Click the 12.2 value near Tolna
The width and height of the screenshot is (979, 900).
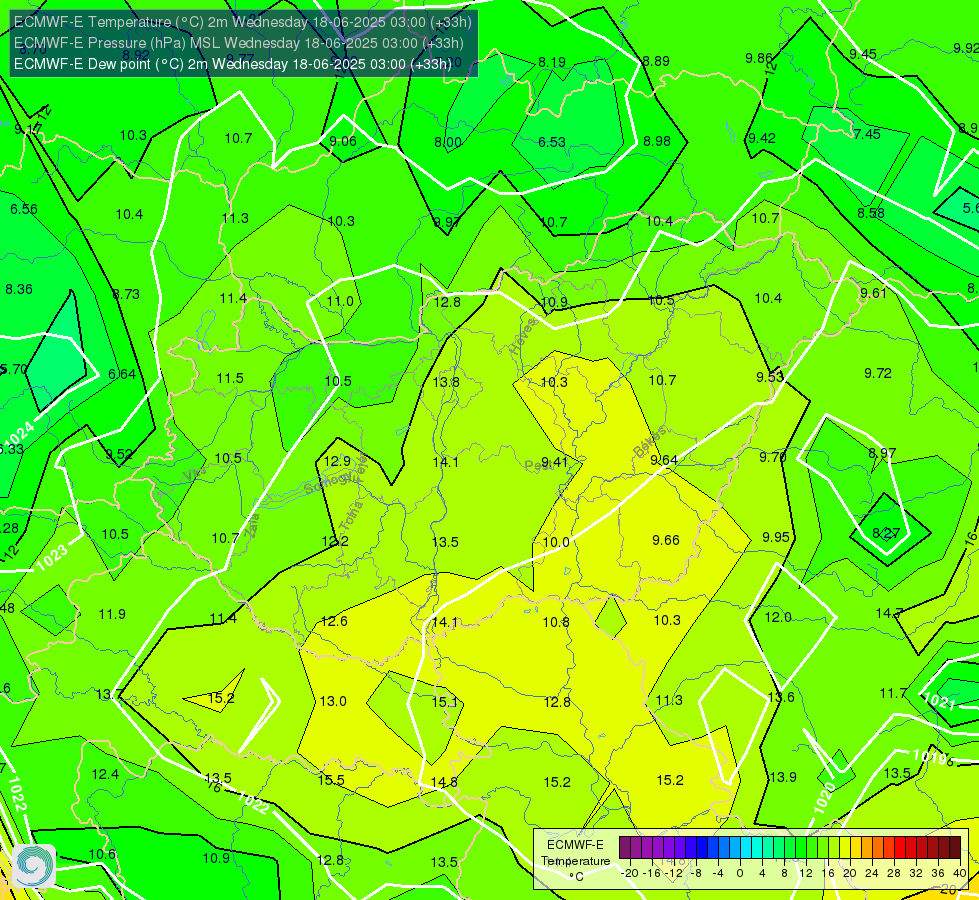(x=335, y=541)
